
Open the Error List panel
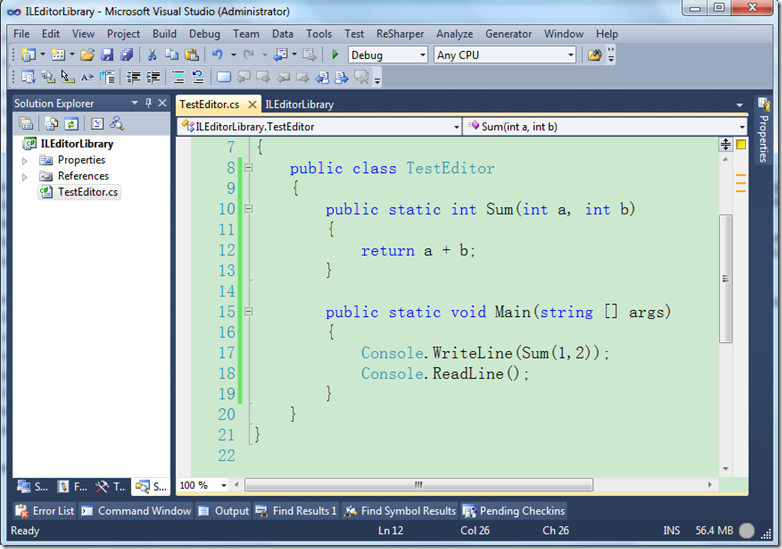(x=44, y=511)
